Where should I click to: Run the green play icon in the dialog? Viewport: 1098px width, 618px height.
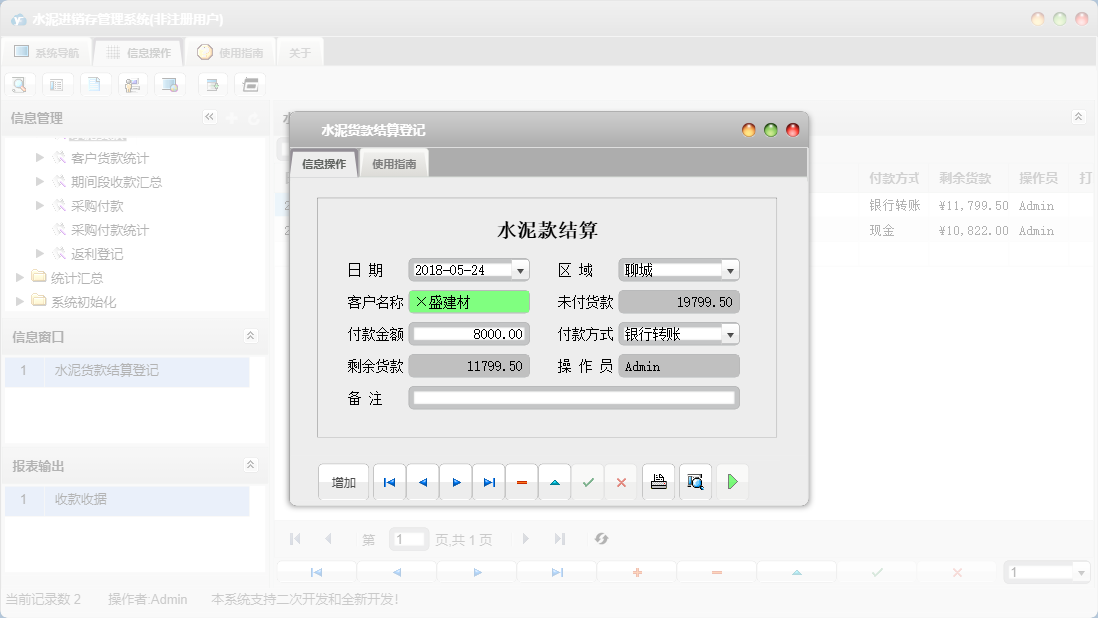(x=731, y=482)
